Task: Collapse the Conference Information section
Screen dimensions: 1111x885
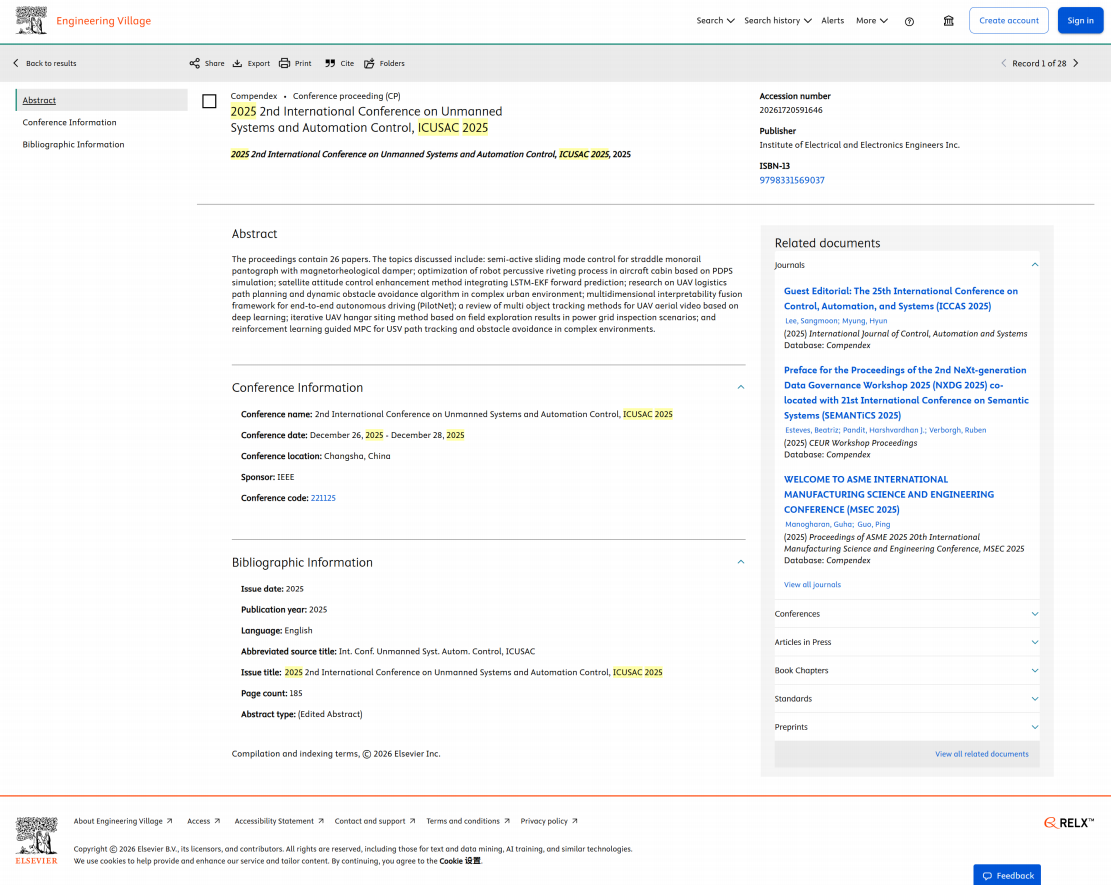Action: pos(740,388)
